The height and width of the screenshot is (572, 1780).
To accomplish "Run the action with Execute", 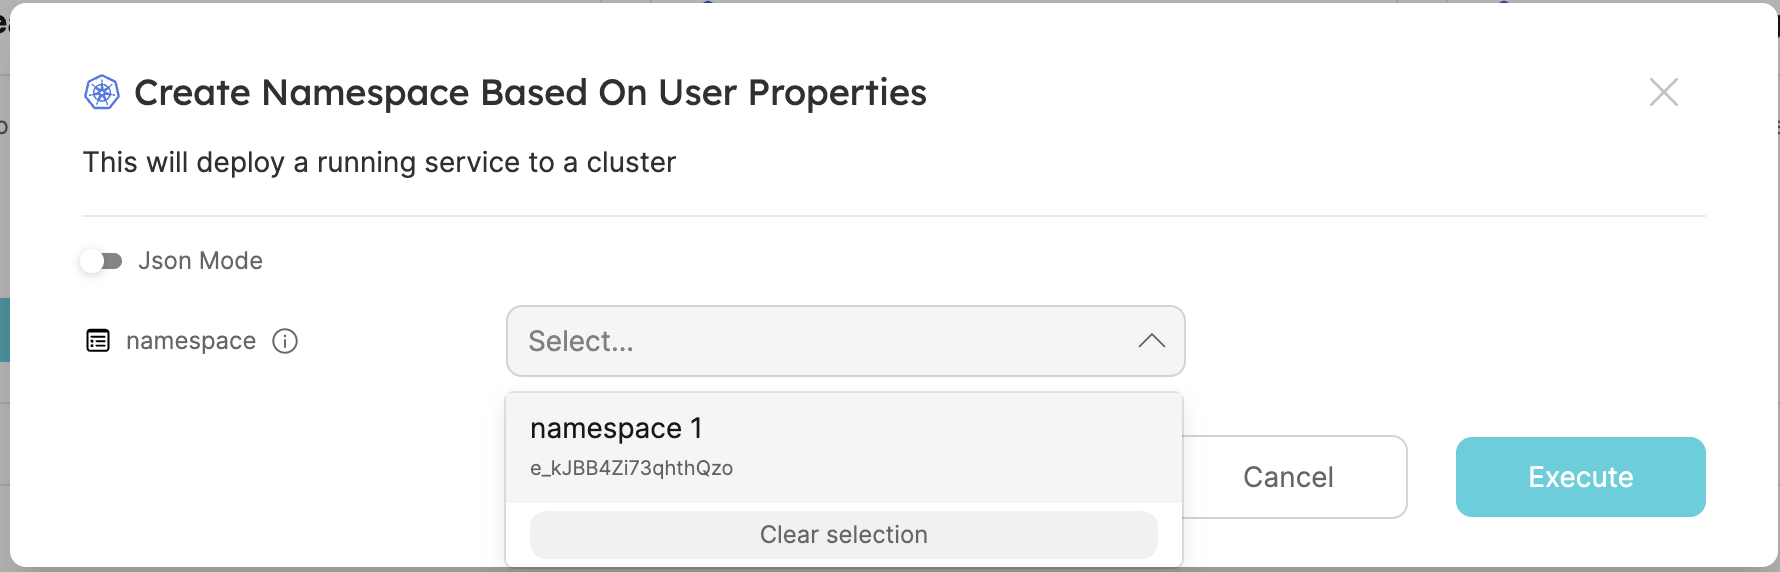I will coord(1580,477).
